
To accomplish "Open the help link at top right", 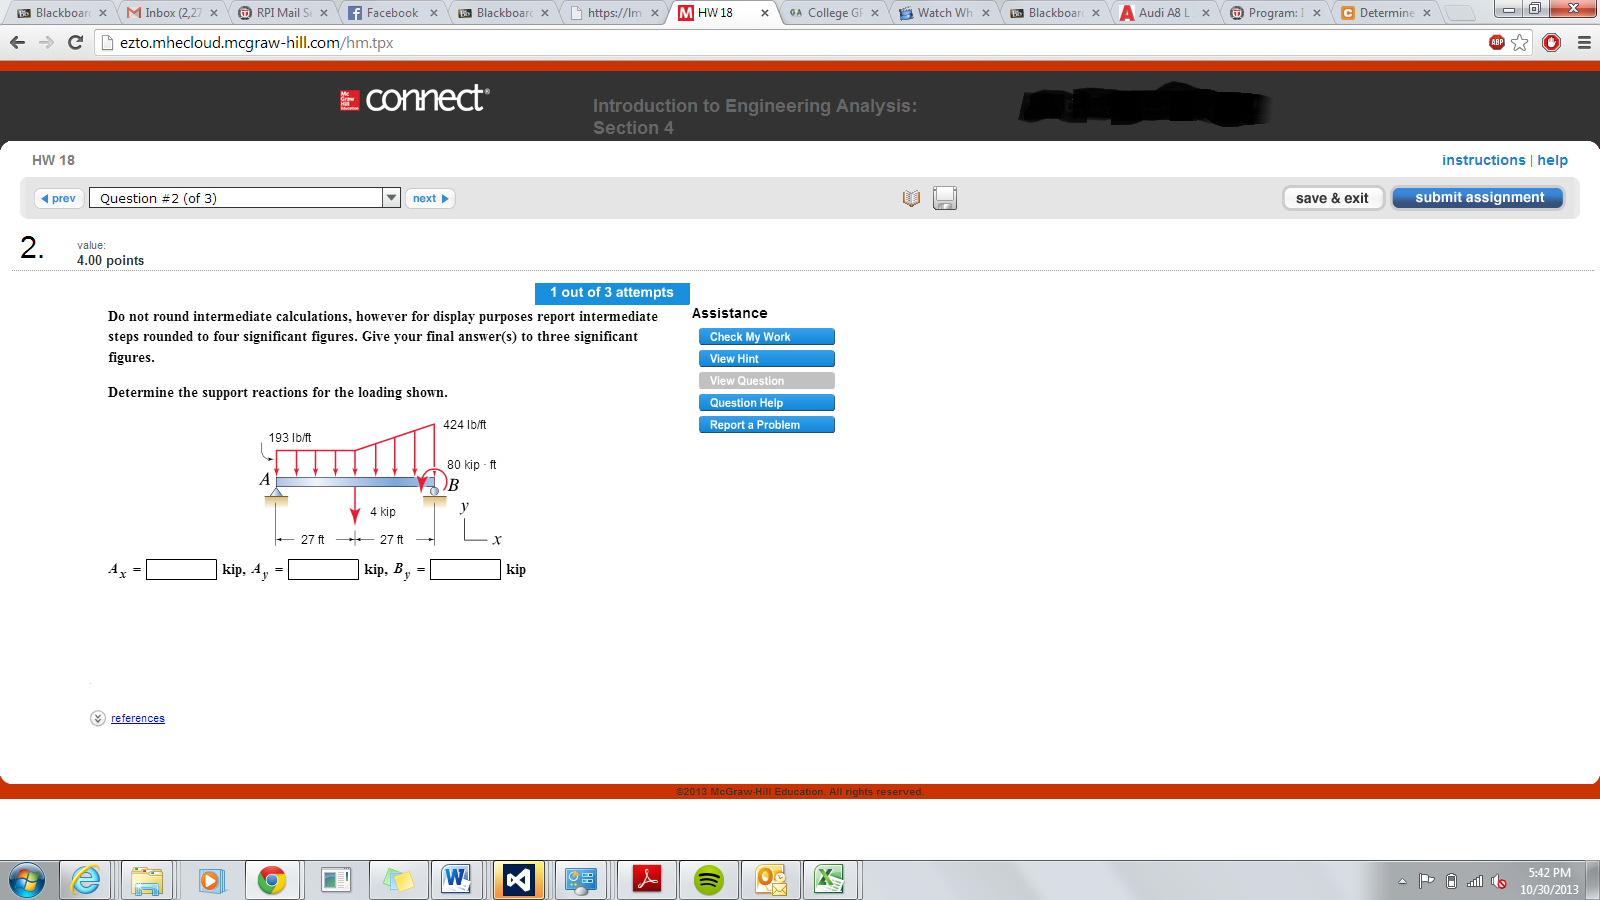I will pos(1552,160).
